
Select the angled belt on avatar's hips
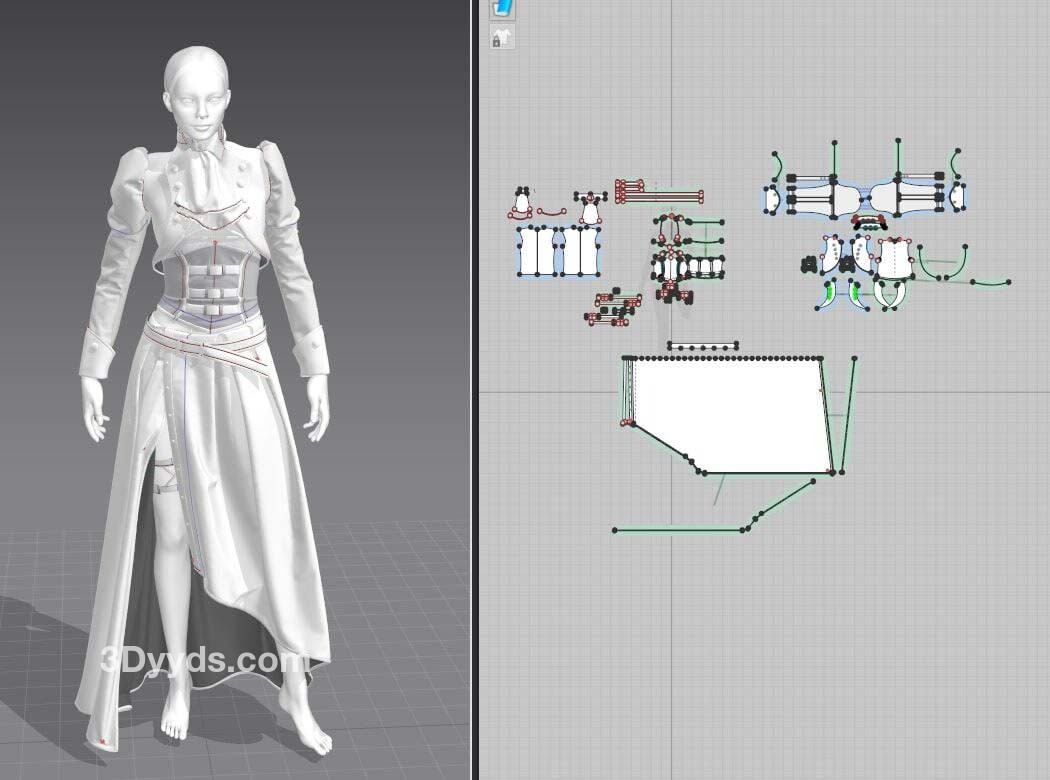[x=205, y=347]
